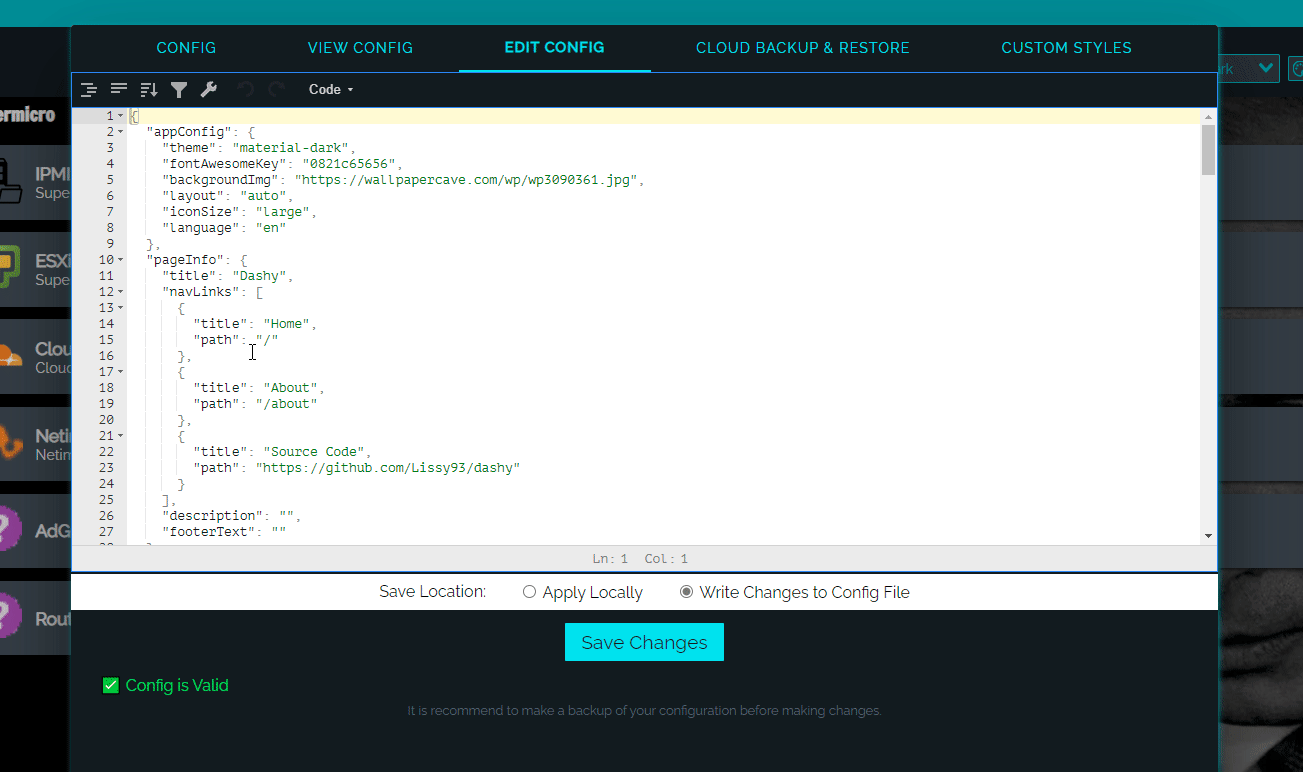This screenshot has width=1303, height=772.
Task: Click the editor's vertical scrollbar down arrow
Action: 1208,536
